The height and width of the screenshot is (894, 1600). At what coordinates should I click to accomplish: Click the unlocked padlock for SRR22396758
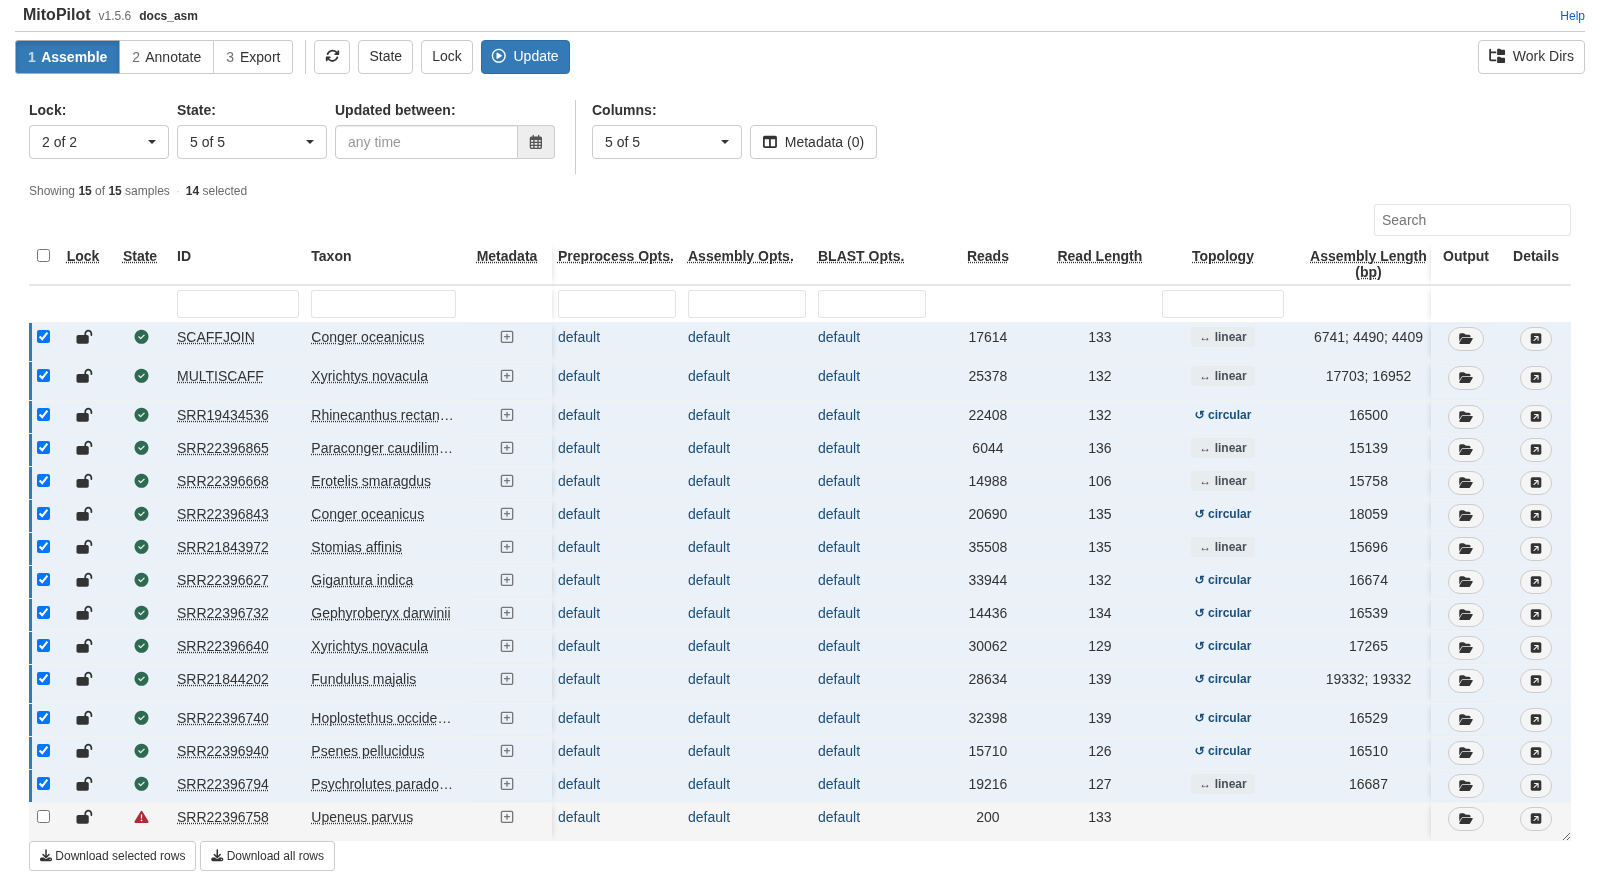pyautogui.click(x=84, y=817)
